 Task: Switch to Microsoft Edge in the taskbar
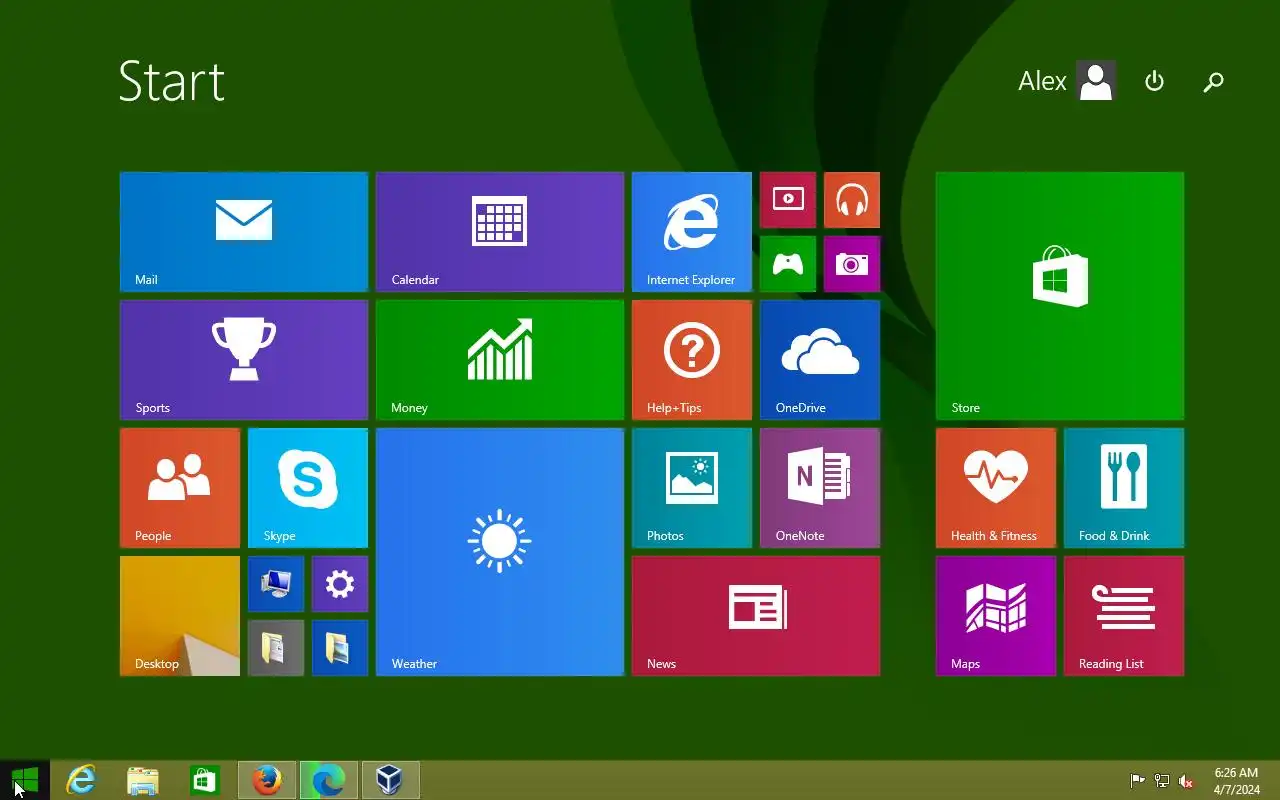[x=329, y=780]
